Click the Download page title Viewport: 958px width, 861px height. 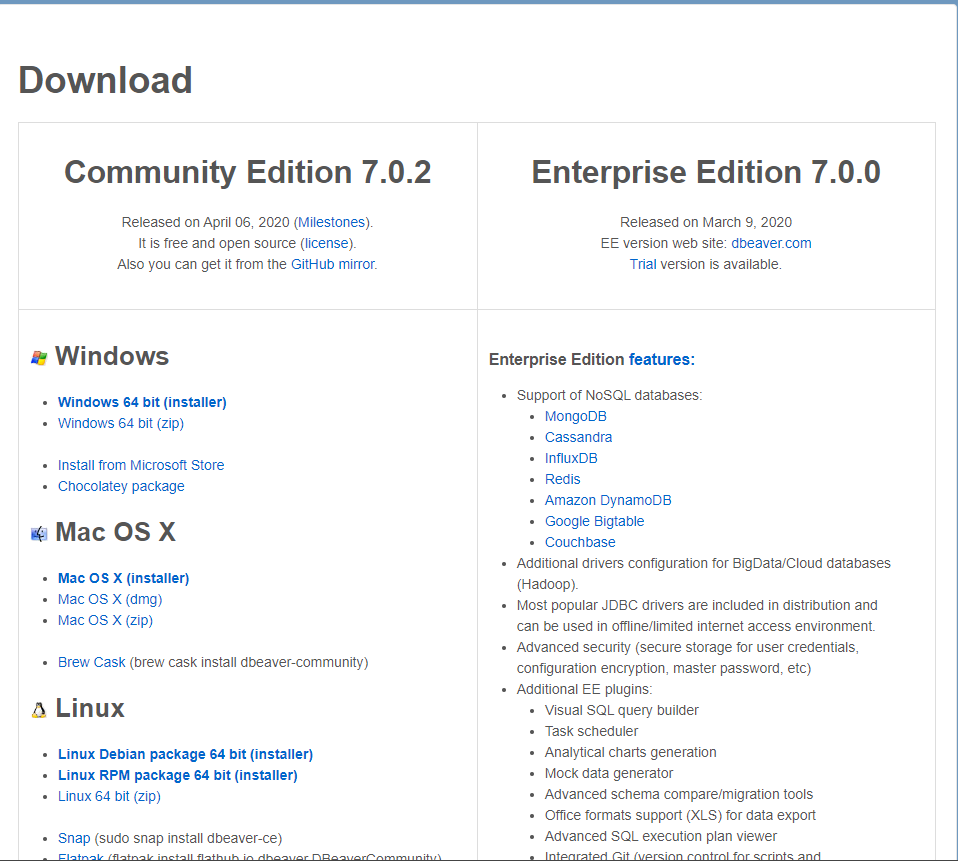105,80
